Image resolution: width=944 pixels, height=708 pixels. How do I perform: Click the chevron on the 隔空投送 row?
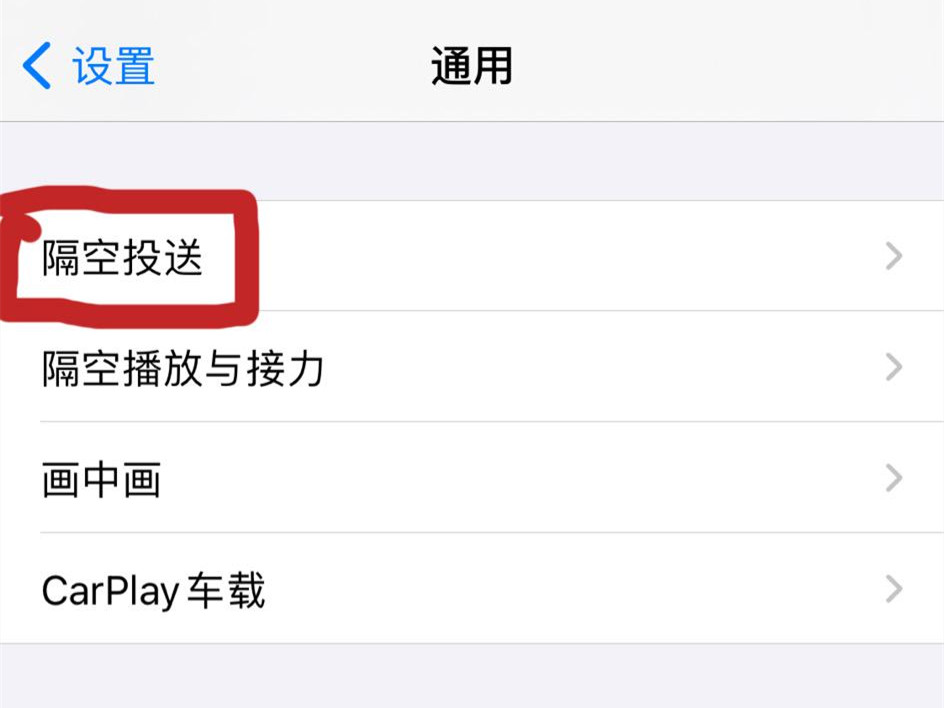point(894,256)
